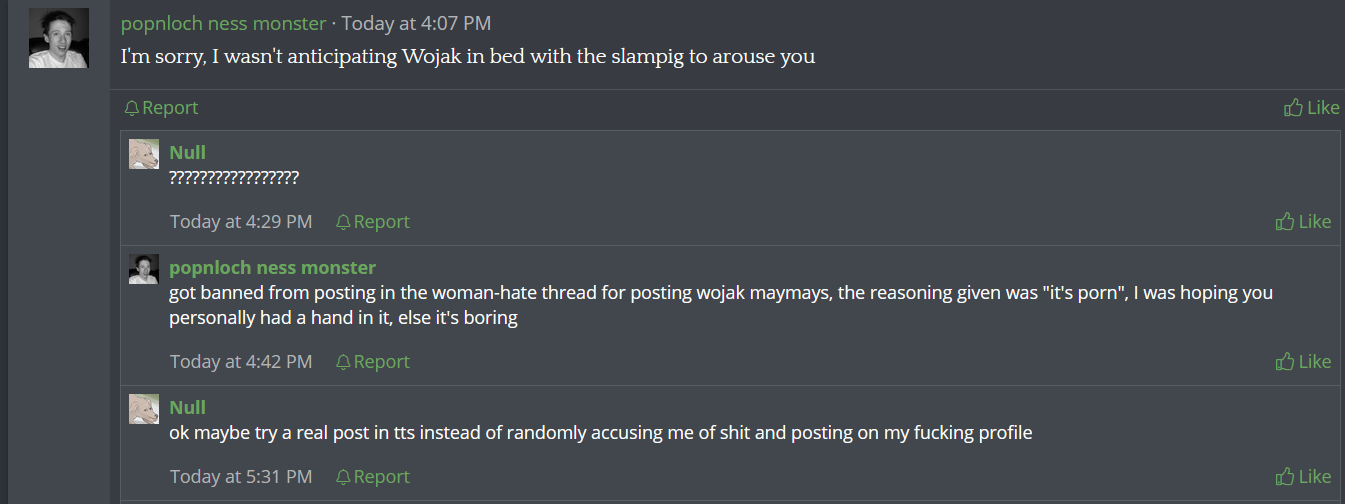Viewport: 1345px width, 504px height.
Task: Click thumbs-up Like on main profile post
Action: coord(1311,108)
